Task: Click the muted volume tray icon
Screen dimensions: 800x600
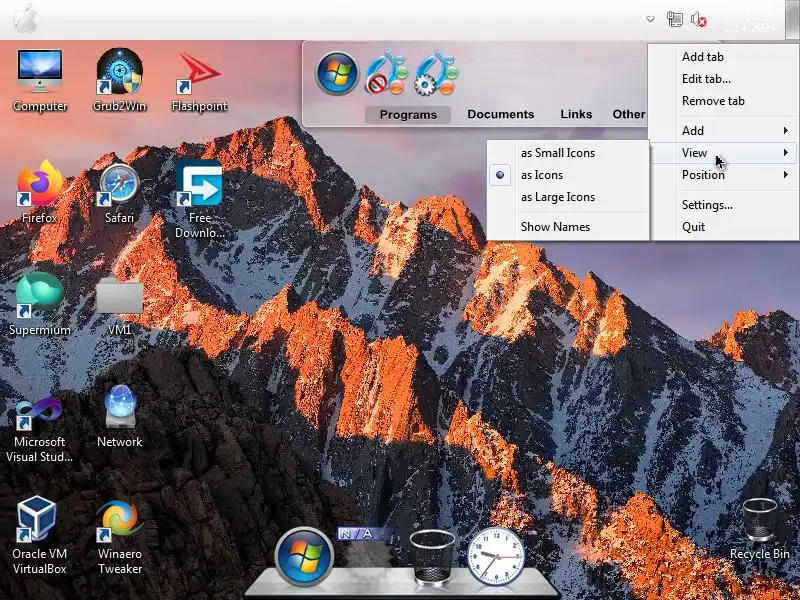Action: (698, 20)
